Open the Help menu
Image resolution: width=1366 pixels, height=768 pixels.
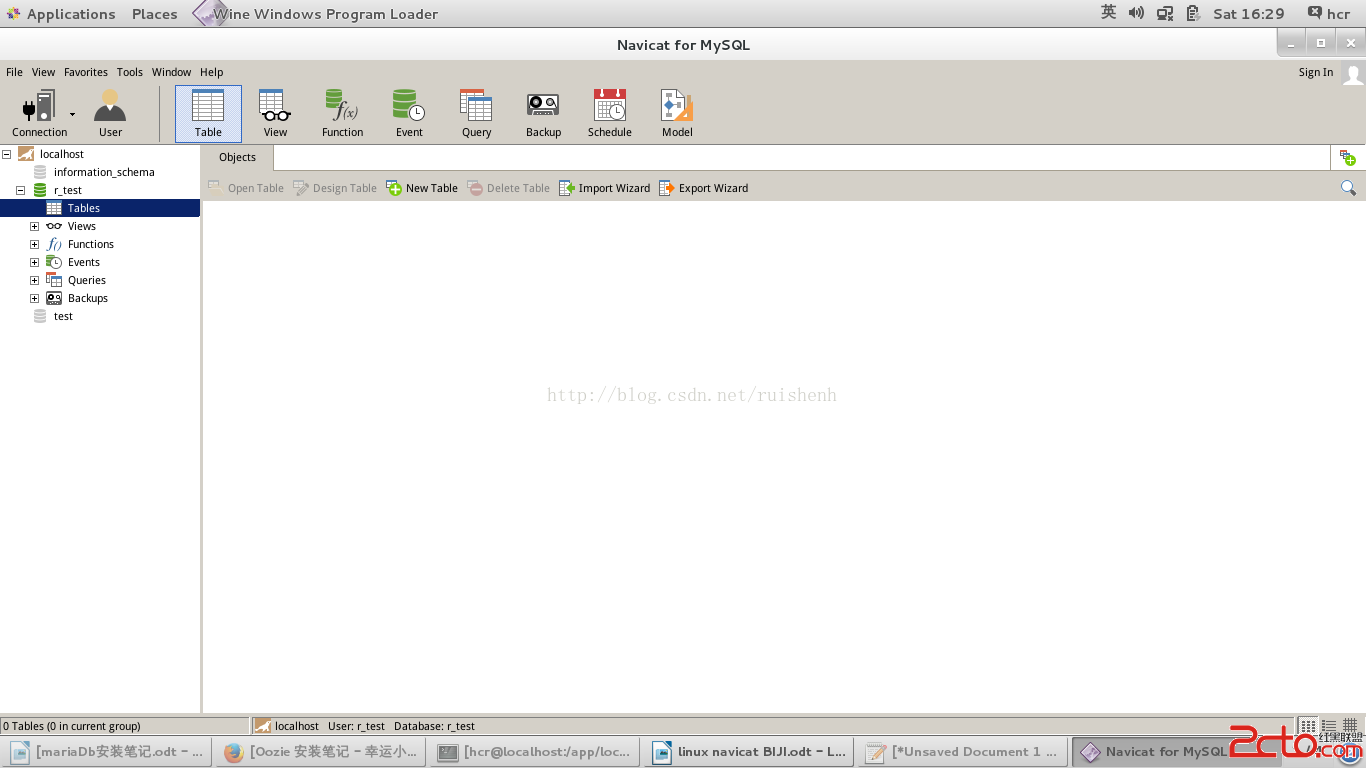[x=211, y=72]
